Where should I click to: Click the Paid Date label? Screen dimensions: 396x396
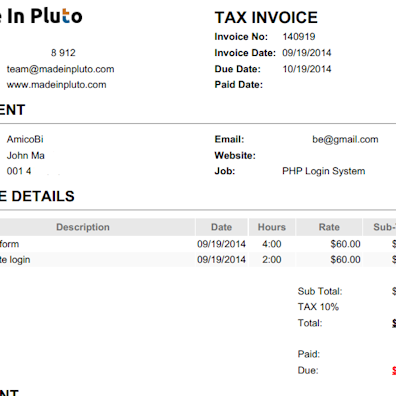coord(239,85)
